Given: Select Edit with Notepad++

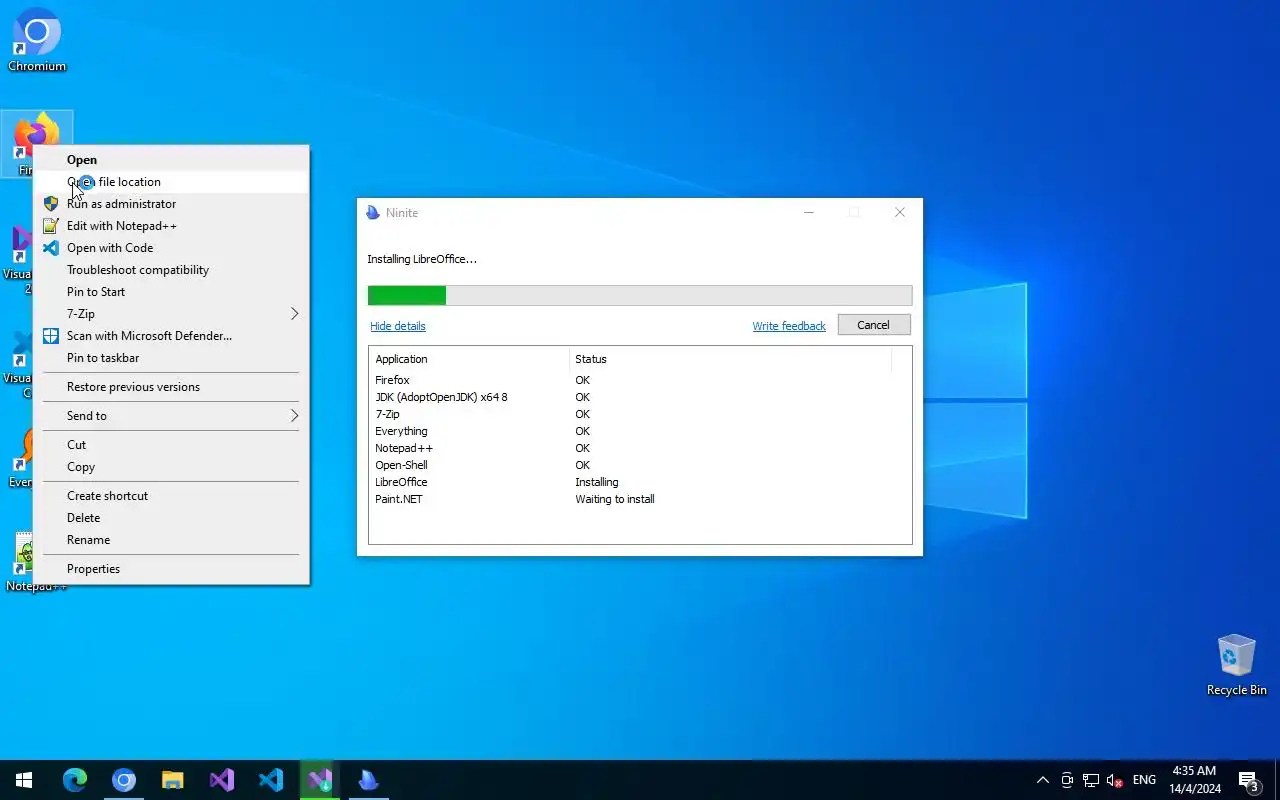Looking at the screenshot, I should point(171,225).
